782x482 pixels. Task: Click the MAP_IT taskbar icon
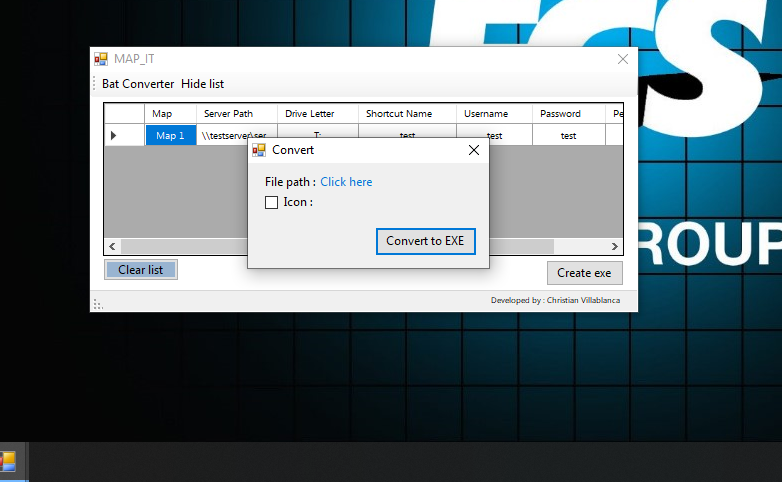(8, 462)
